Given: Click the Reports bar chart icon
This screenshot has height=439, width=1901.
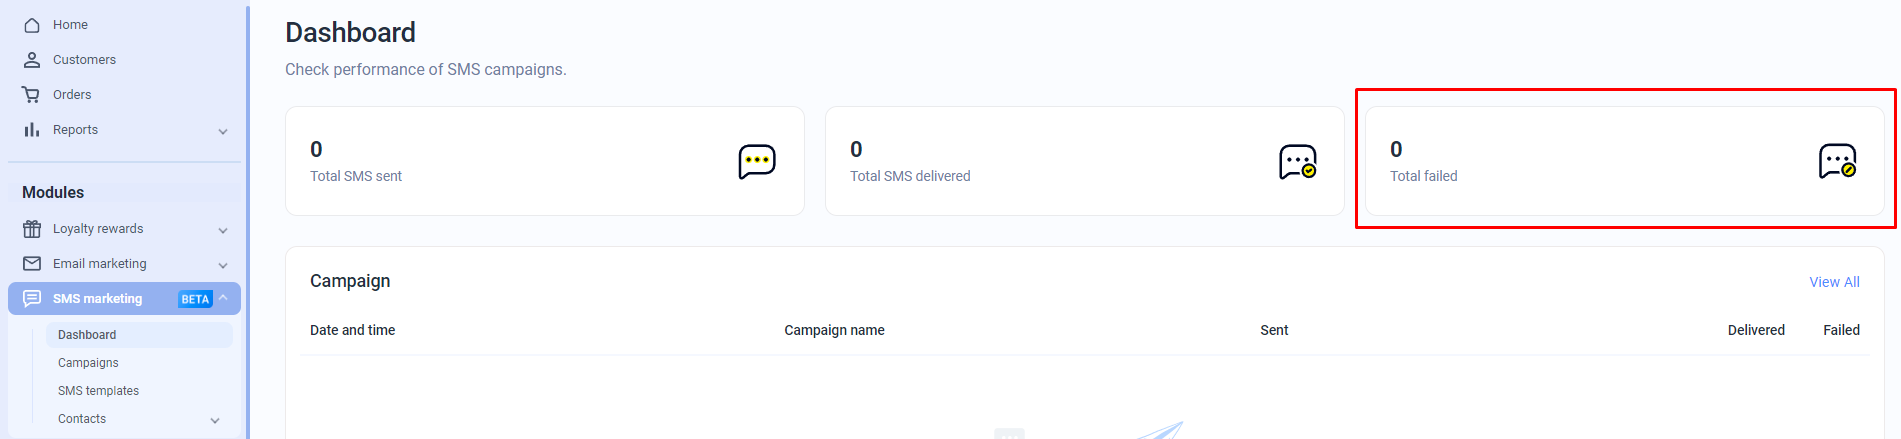Looking at the screenshot, I should pyautogui.click(x=32, y=130).
